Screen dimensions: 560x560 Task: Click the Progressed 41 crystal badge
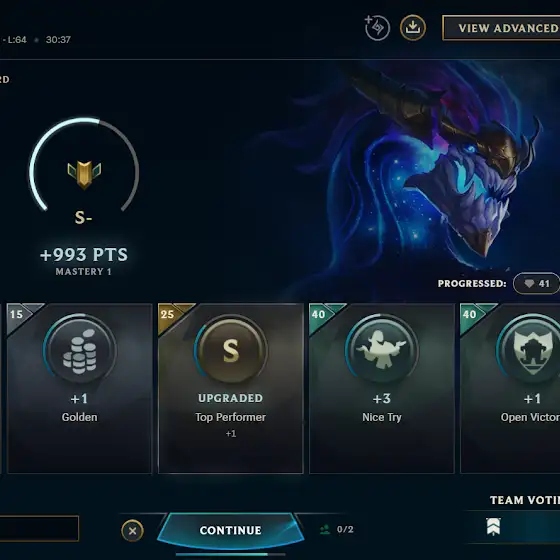click(536, 284)
